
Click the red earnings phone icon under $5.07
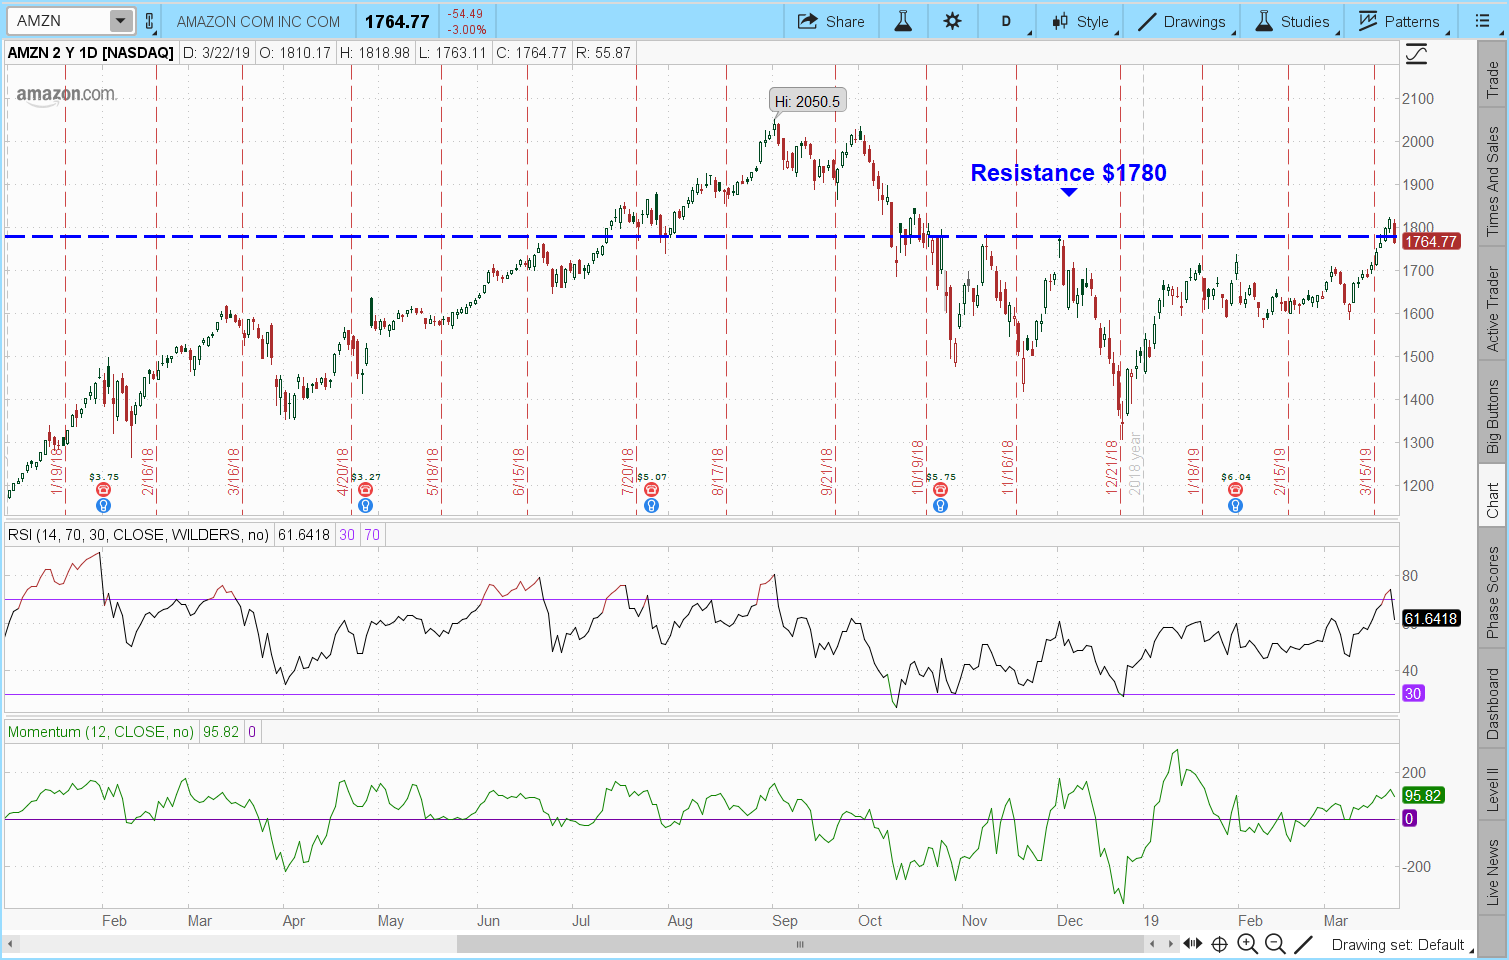coord(652,490)
